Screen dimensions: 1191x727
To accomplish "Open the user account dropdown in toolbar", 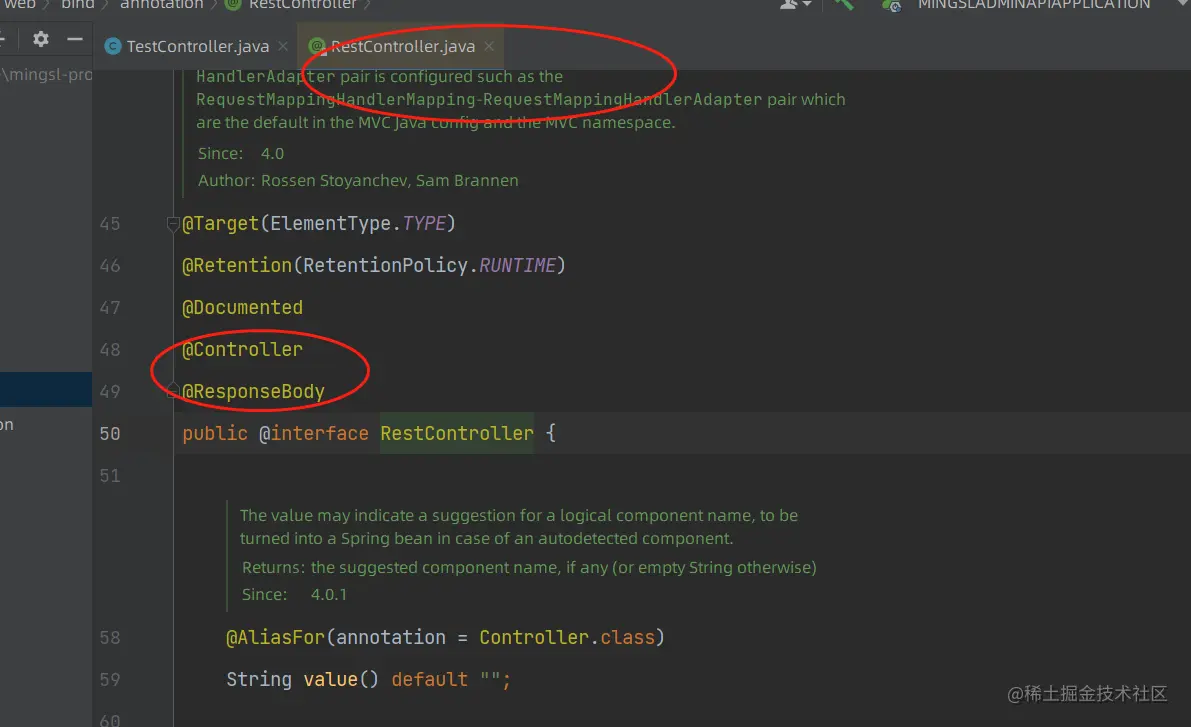I will click(x=795, y=5).
